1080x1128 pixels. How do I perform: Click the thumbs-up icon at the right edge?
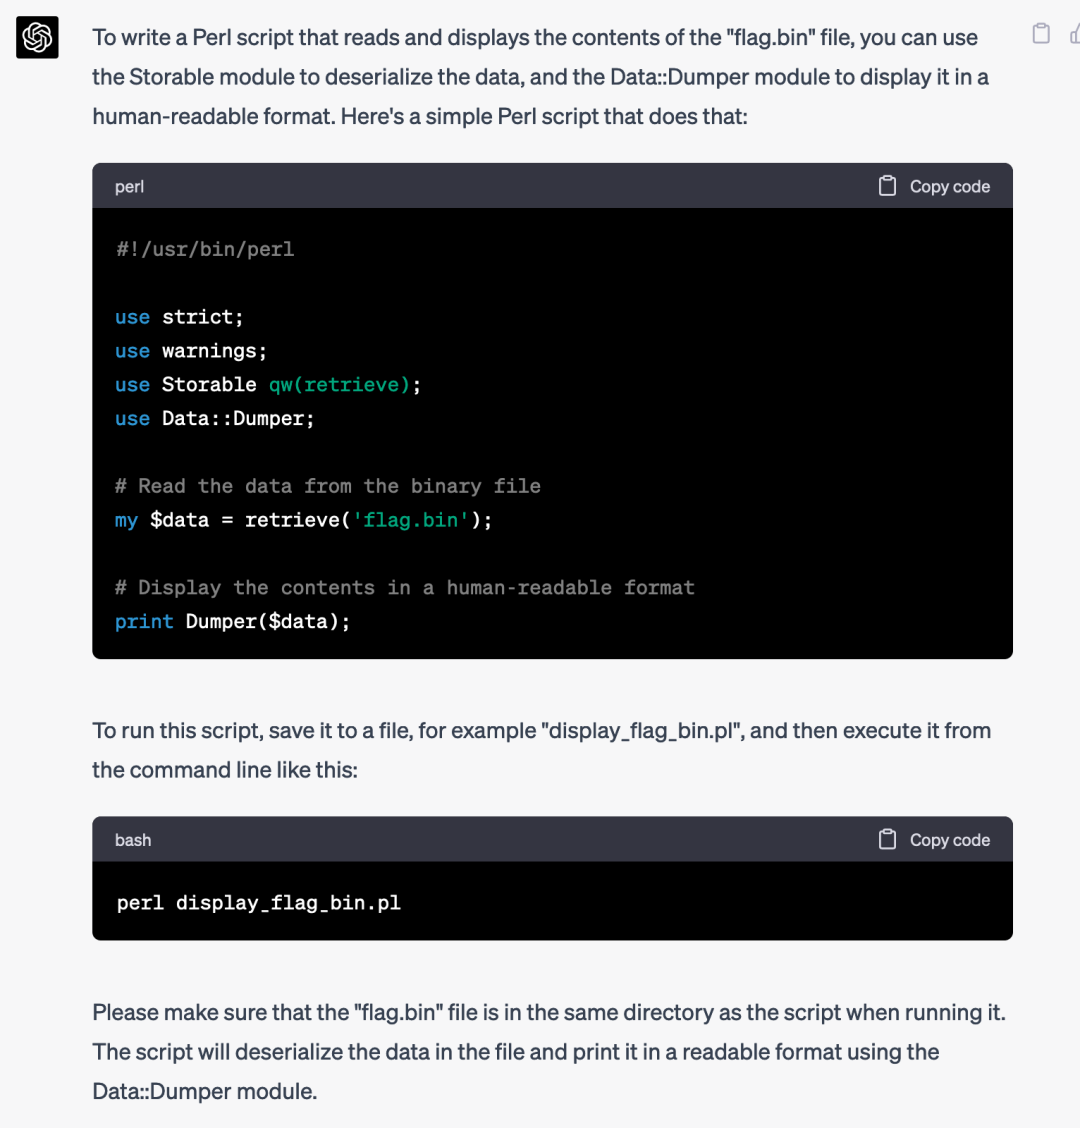1075,34
